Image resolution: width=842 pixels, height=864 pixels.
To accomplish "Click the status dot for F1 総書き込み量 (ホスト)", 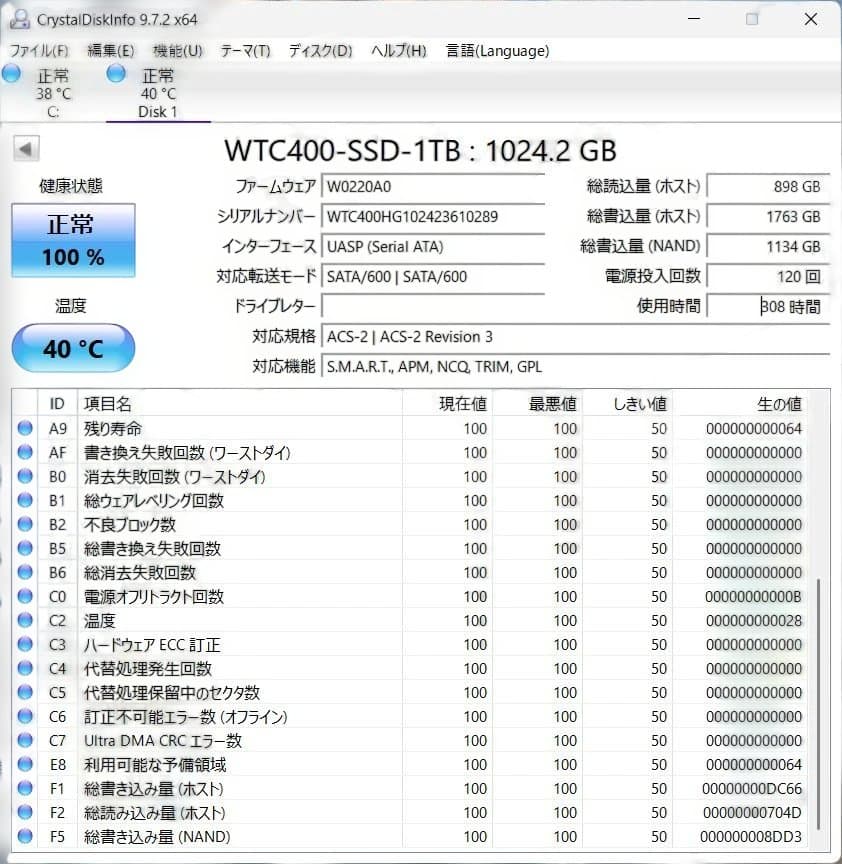I will coord(25,788).
